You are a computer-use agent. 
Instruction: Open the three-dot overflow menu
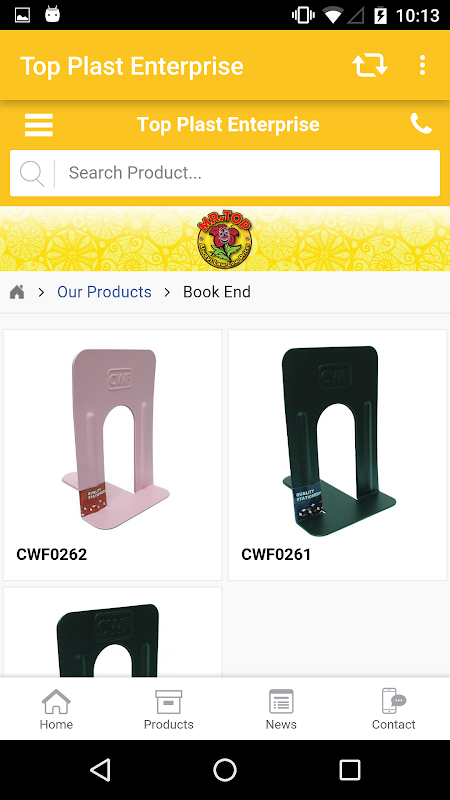pyautogui.click(x=422, y=66)
